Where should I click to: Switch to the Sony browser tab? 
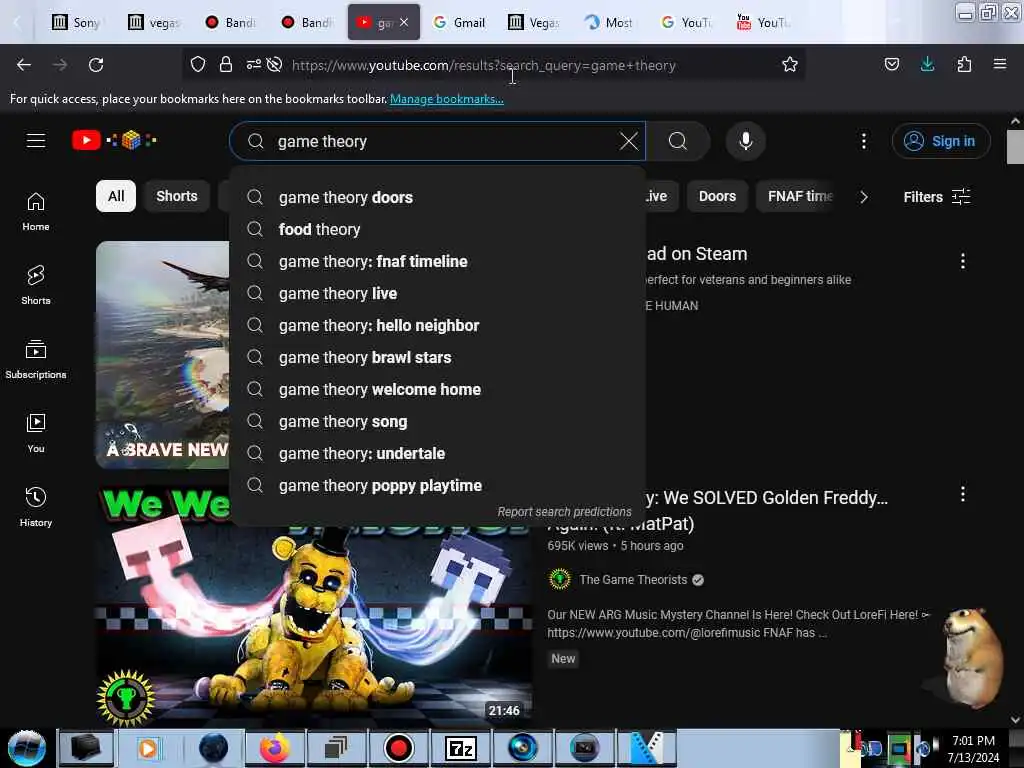click(x=77, y=22)
